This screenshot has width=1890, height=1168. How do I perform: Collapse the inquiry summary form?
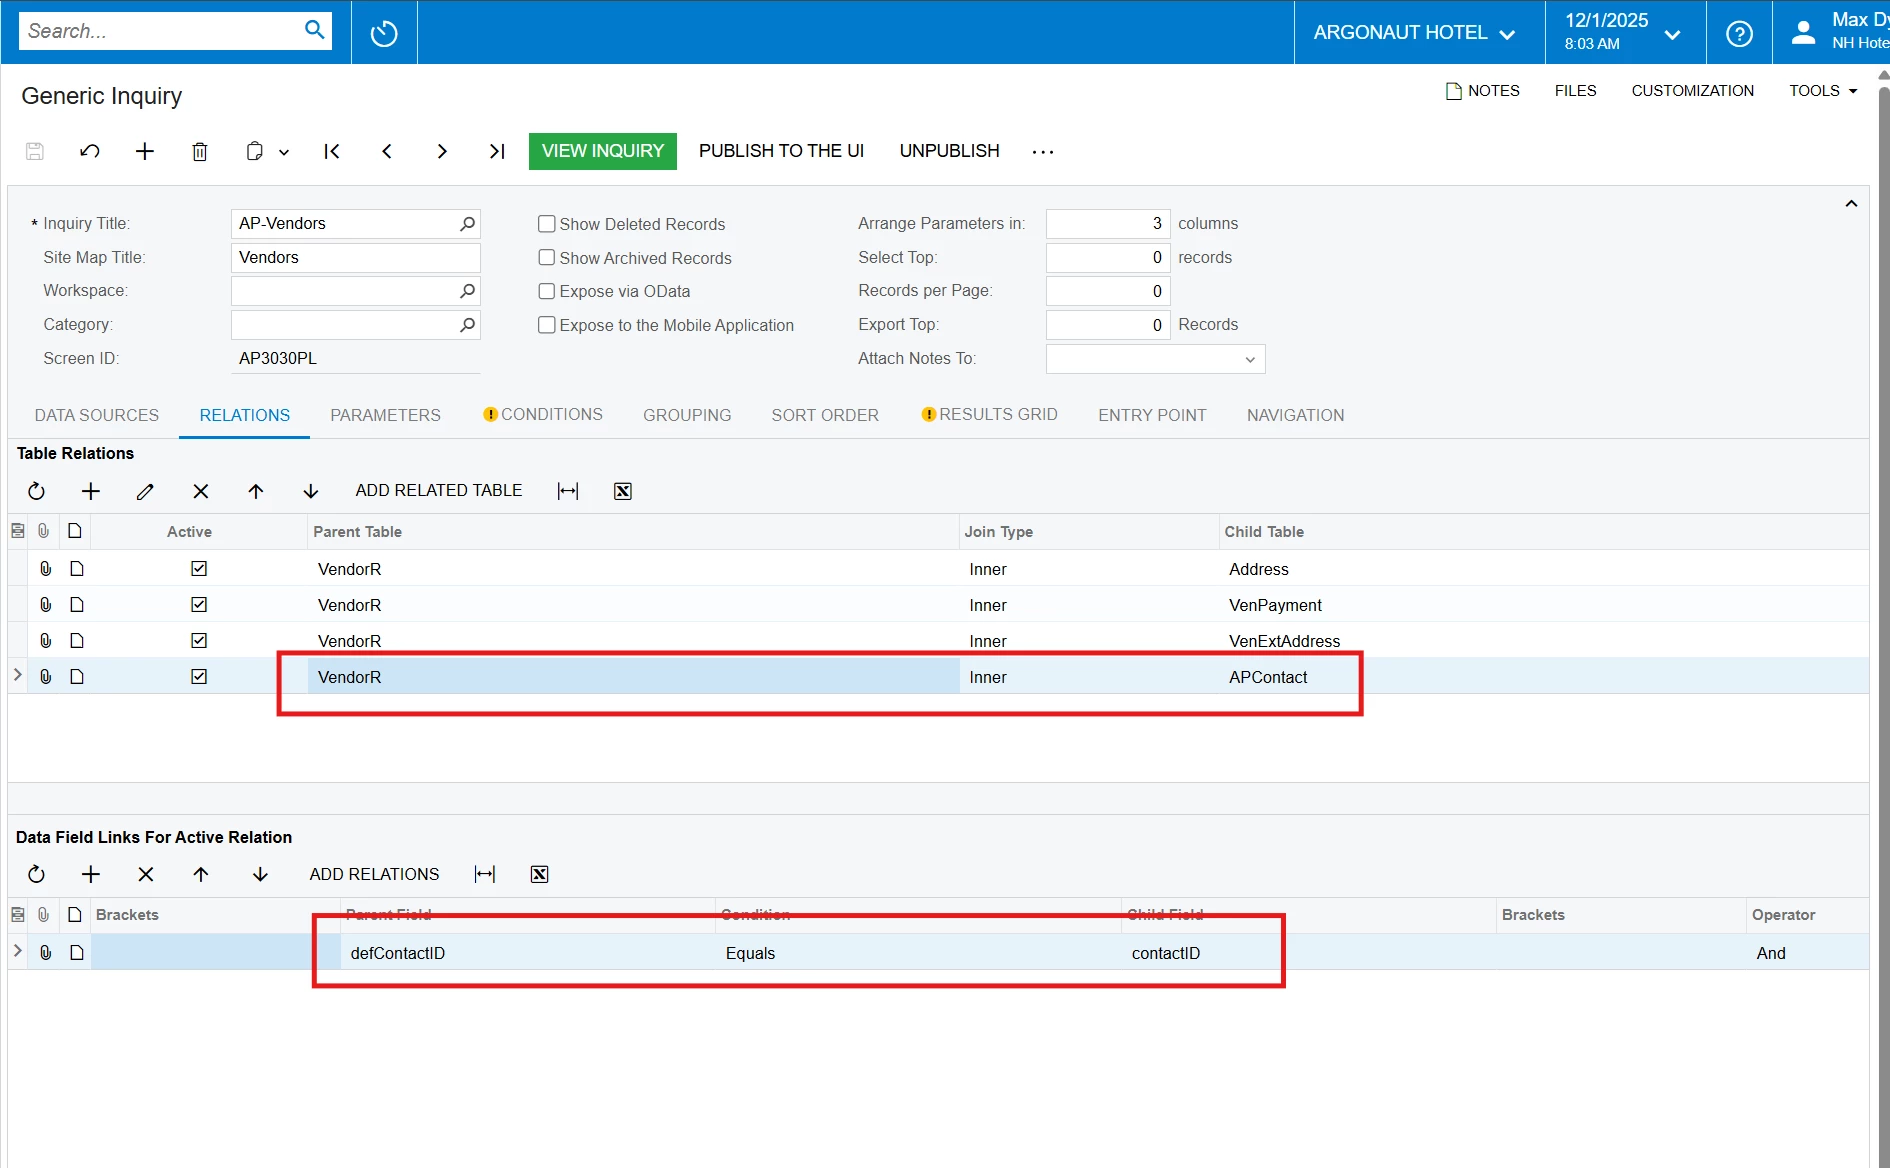click(1851, 204)
